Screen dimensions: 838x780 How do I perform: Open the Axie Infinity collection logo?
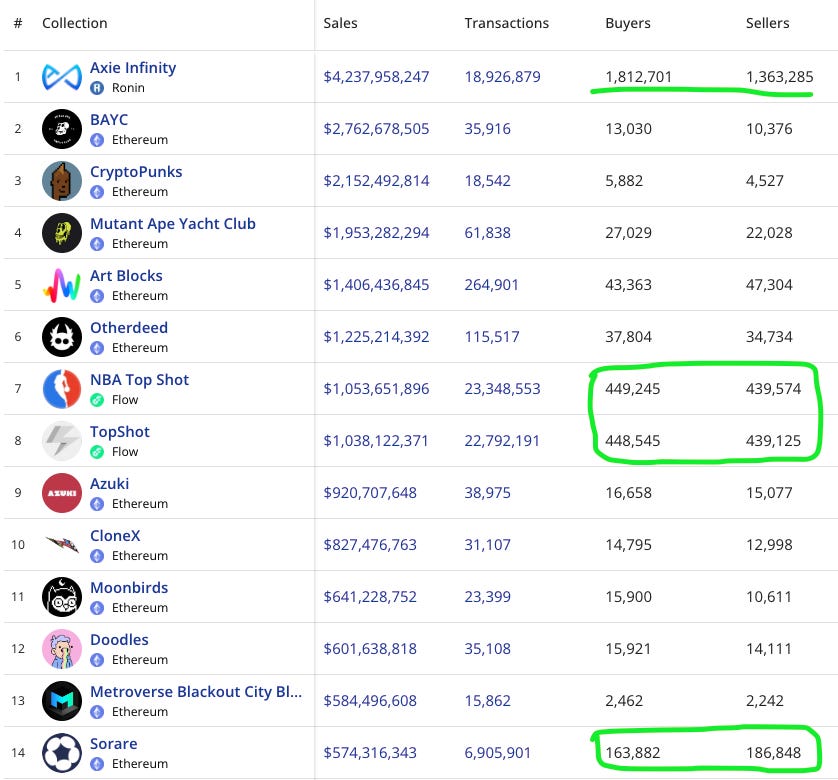pos(62,77)
